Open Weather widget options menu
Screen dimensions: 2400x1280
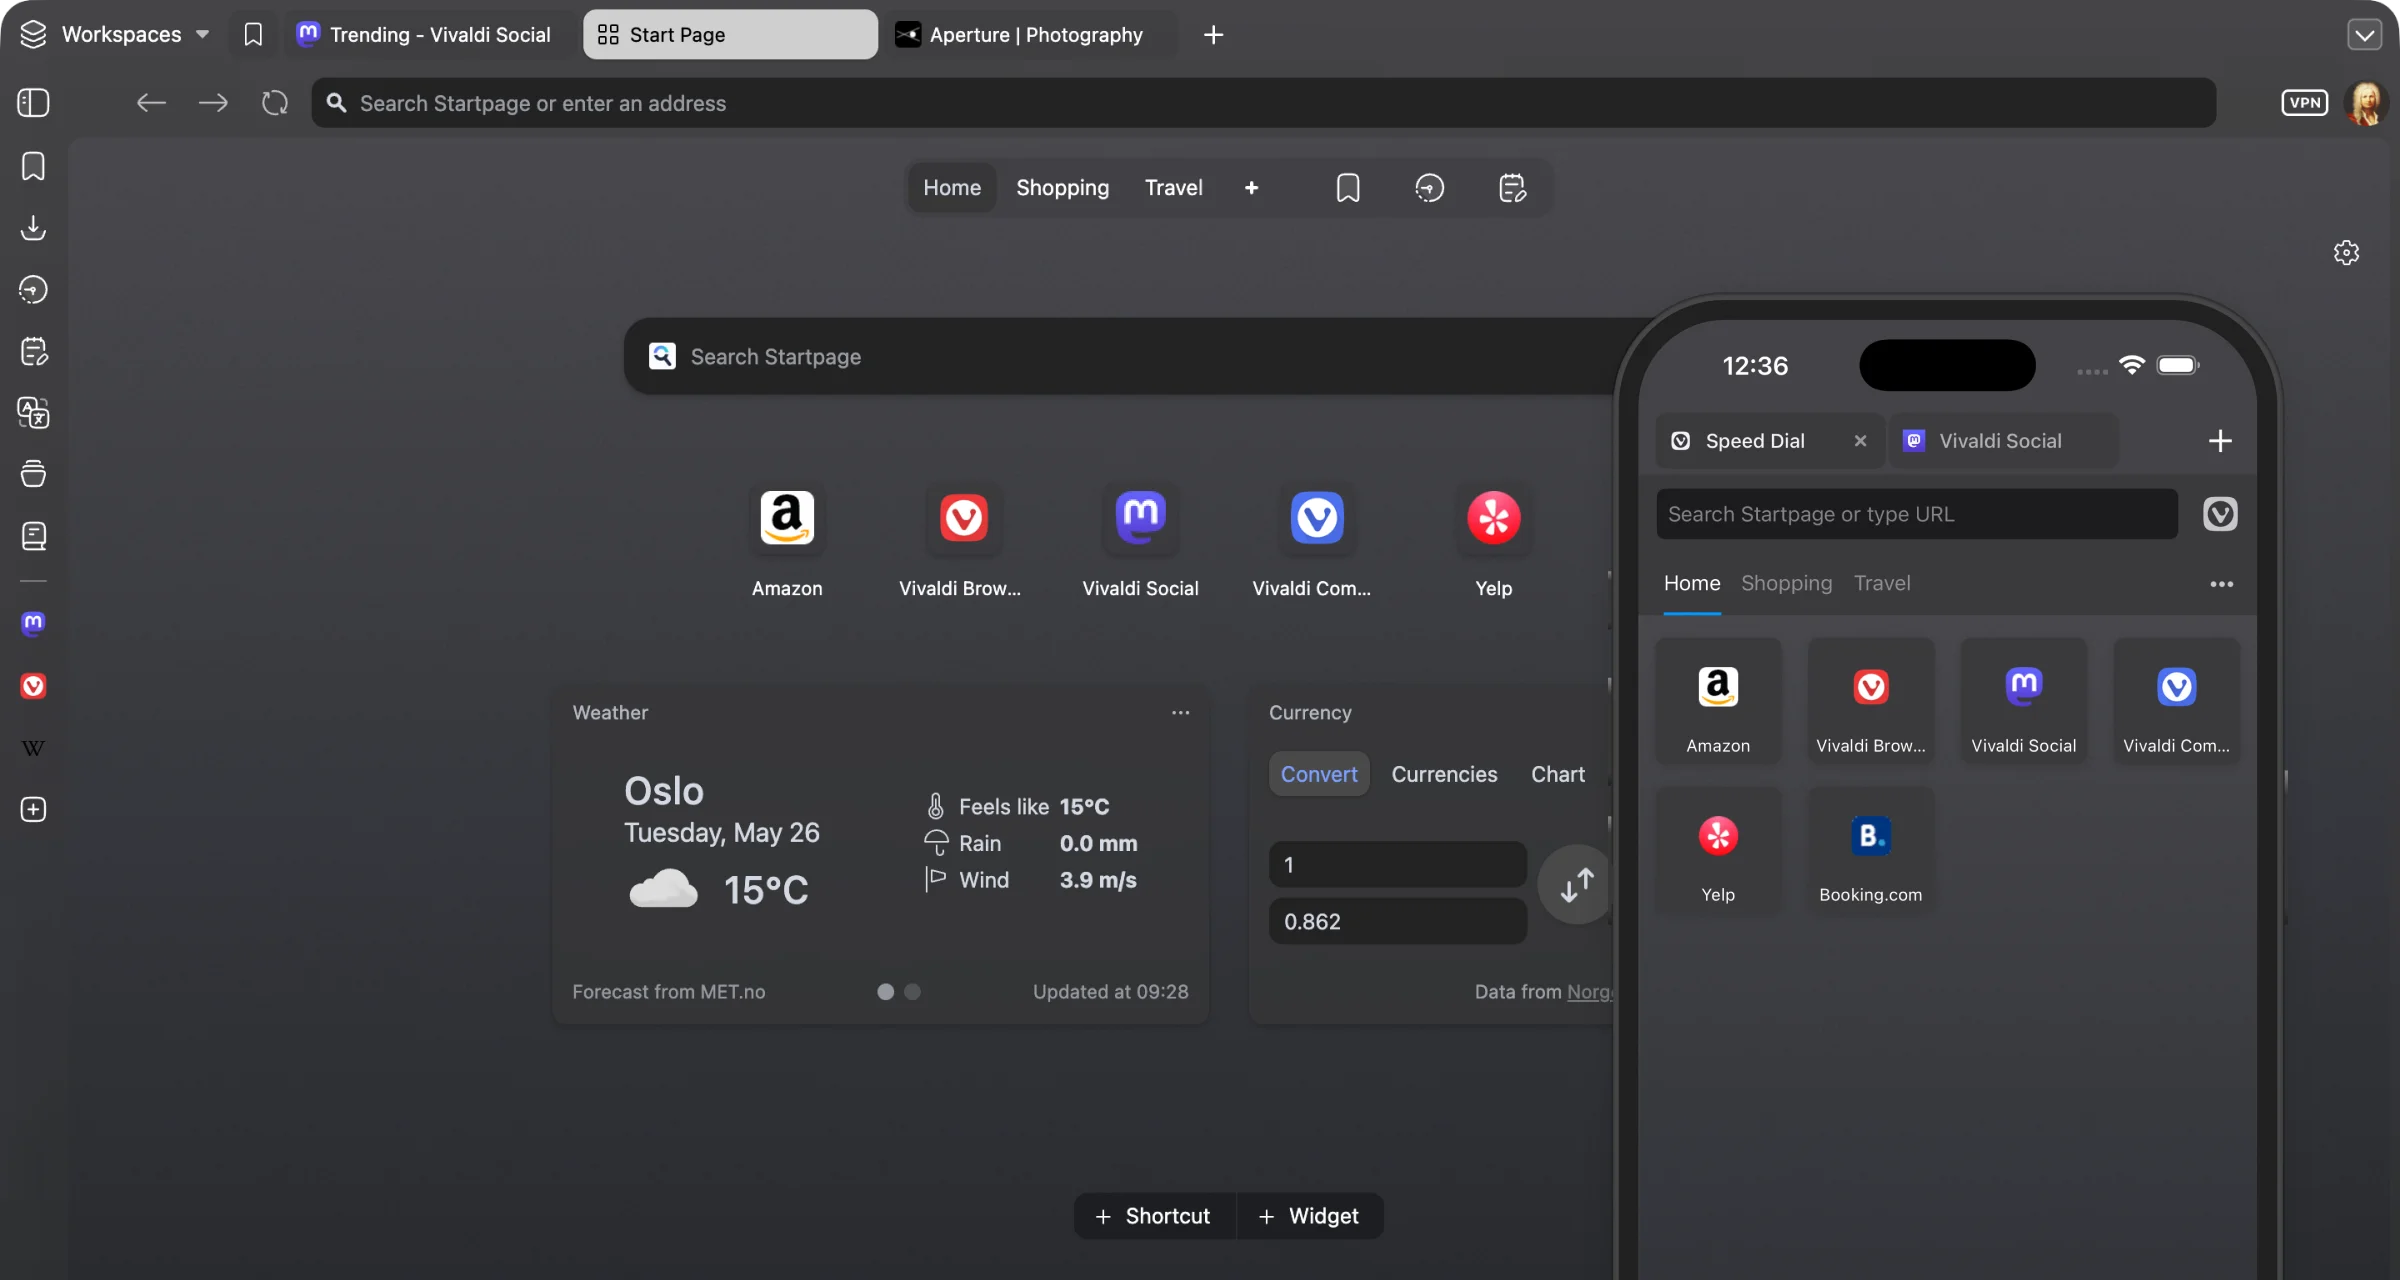click(x=1180, y=713)
